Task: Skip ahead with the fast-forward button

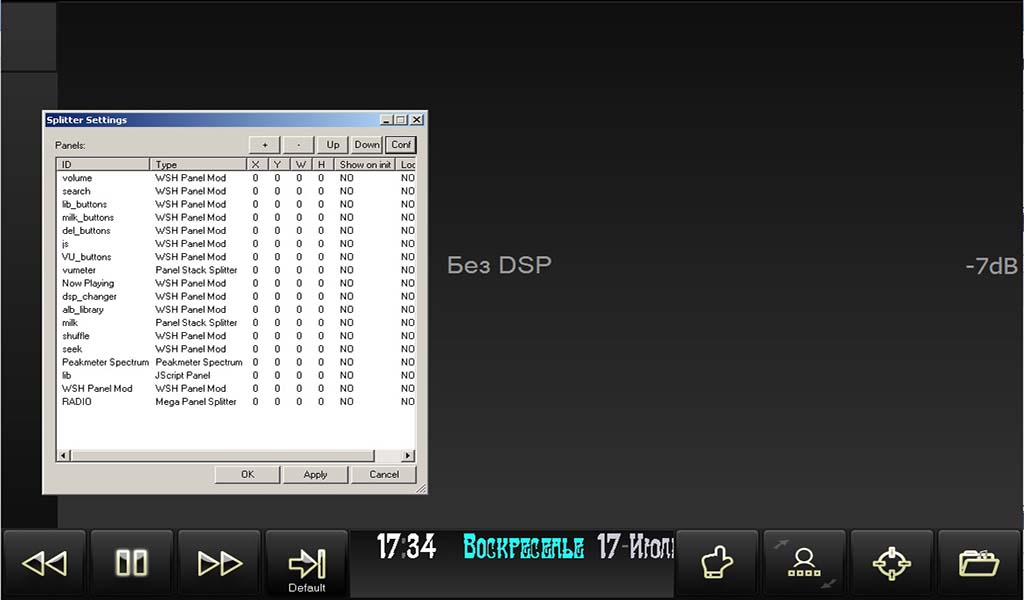Action: coord(219,563)
